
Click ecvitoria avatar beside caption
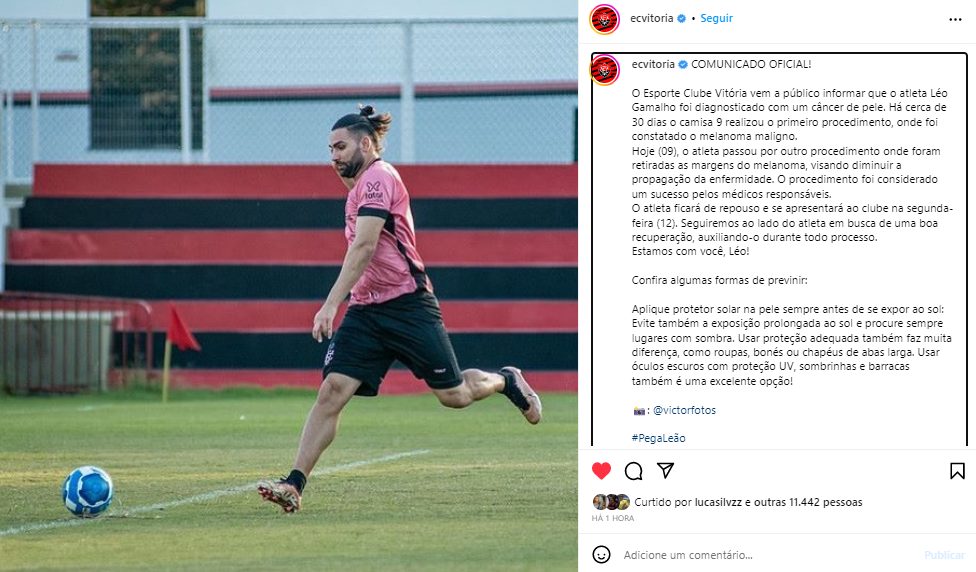click(x=604, y=70)
